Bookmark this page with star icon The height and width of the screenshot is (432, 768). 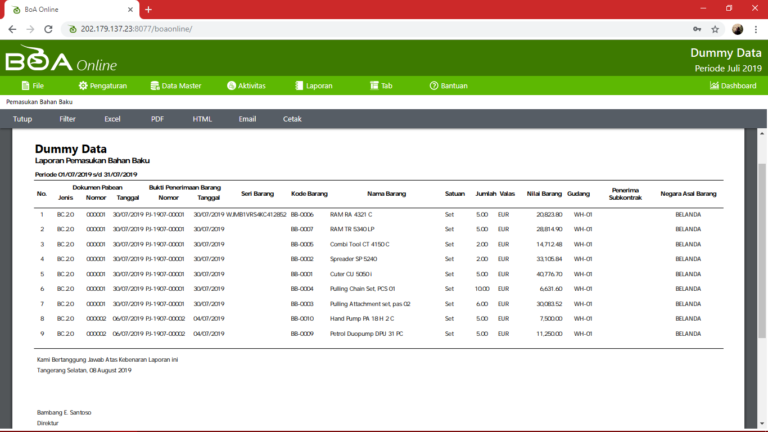[715, 29]
